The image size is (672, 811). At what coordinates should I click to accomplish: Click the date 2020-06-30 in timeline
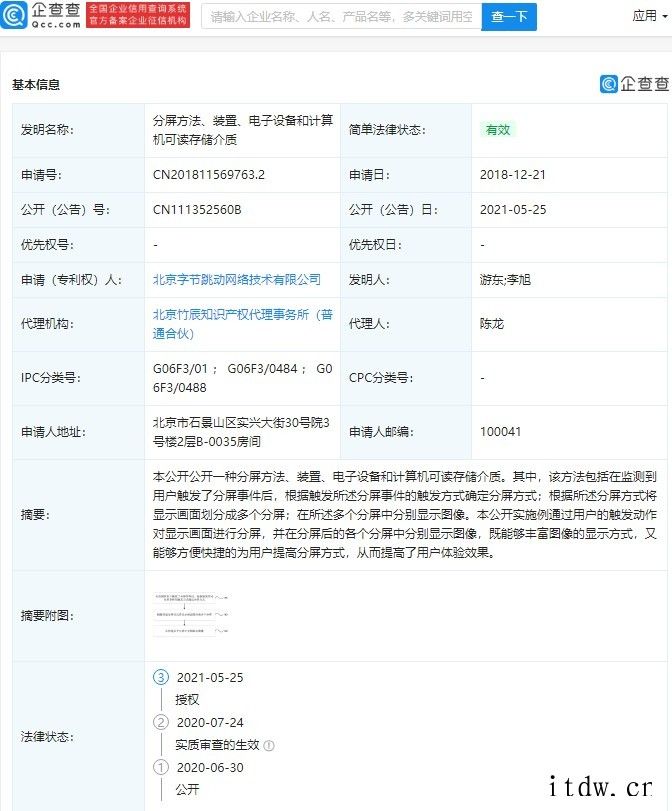(x=210, y=768)
